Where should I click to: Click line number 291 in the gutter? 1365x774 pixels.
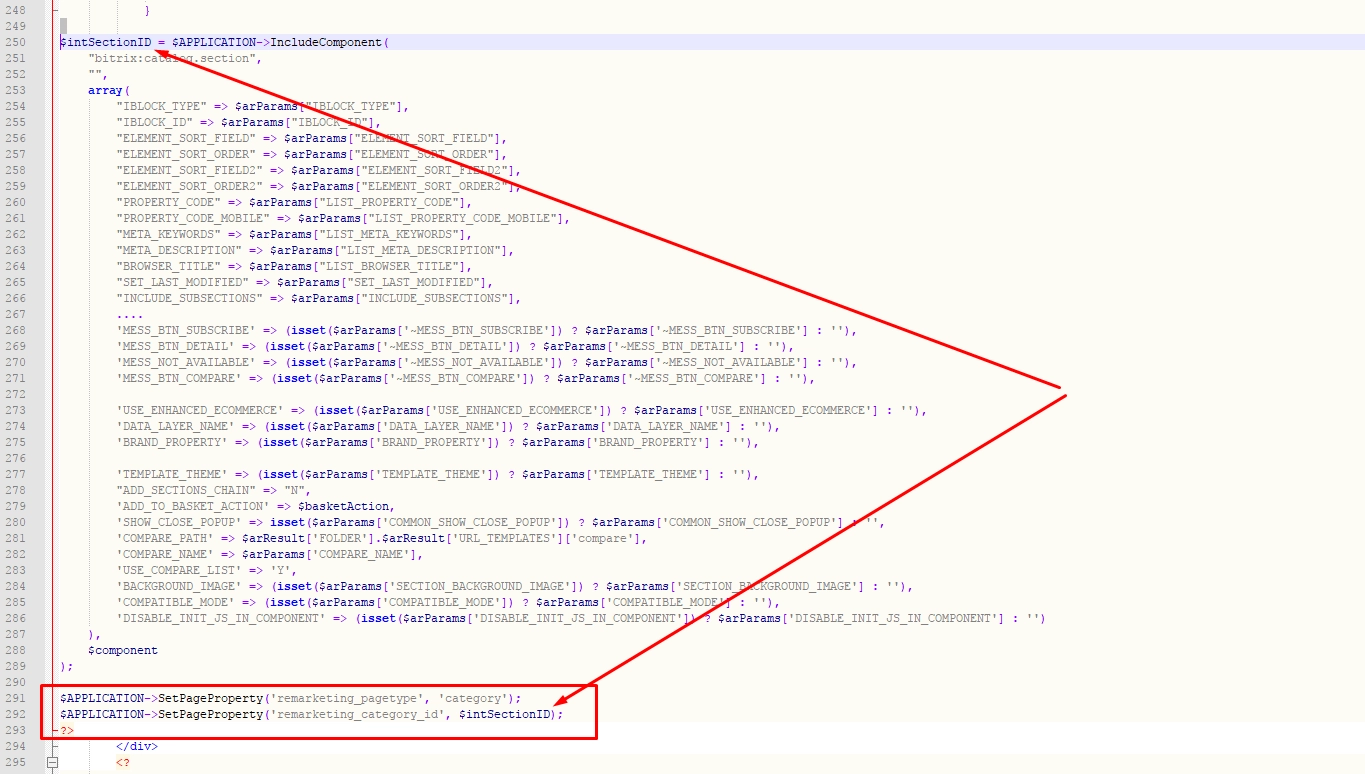pyautogui.click(x=14, y=698)
